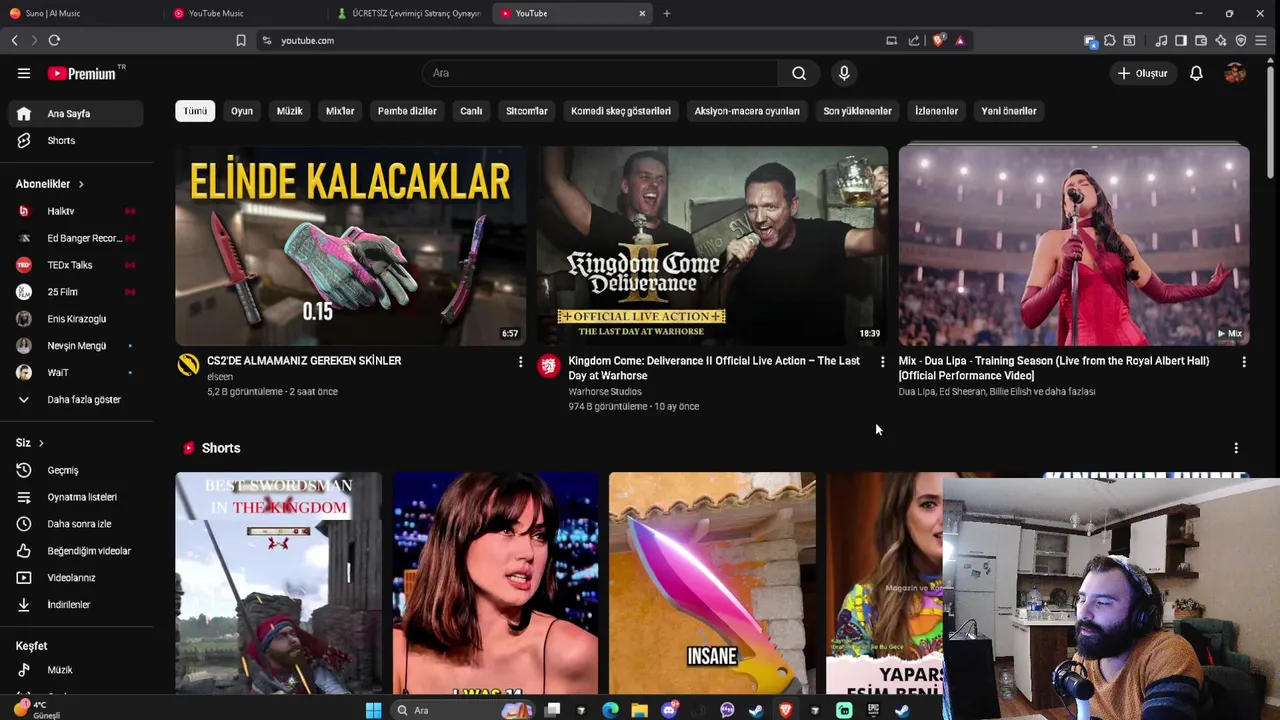
Task: Open Oynatma listeleri playlists
Action: 76,497
